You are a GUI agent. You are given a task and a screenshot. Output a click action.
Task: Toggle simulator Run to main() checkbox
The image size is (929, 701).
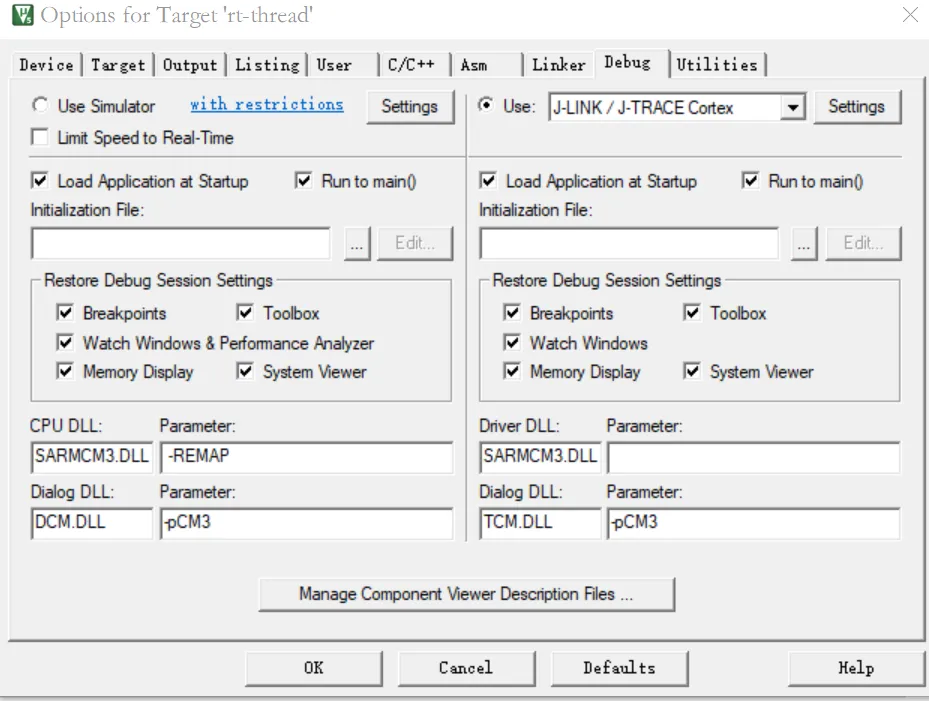point(303,180)
